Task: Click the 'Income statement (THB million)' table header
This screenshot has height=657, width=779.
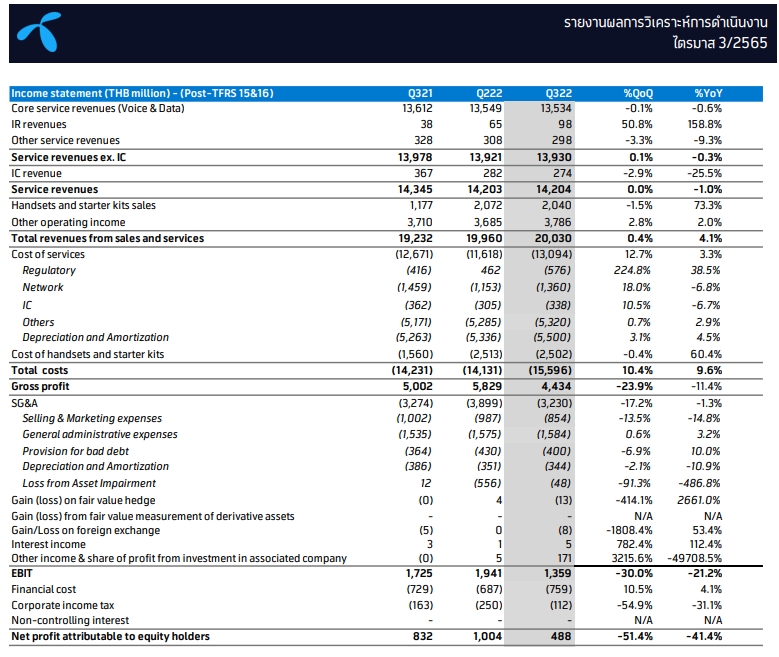Action: pos(142,93)
